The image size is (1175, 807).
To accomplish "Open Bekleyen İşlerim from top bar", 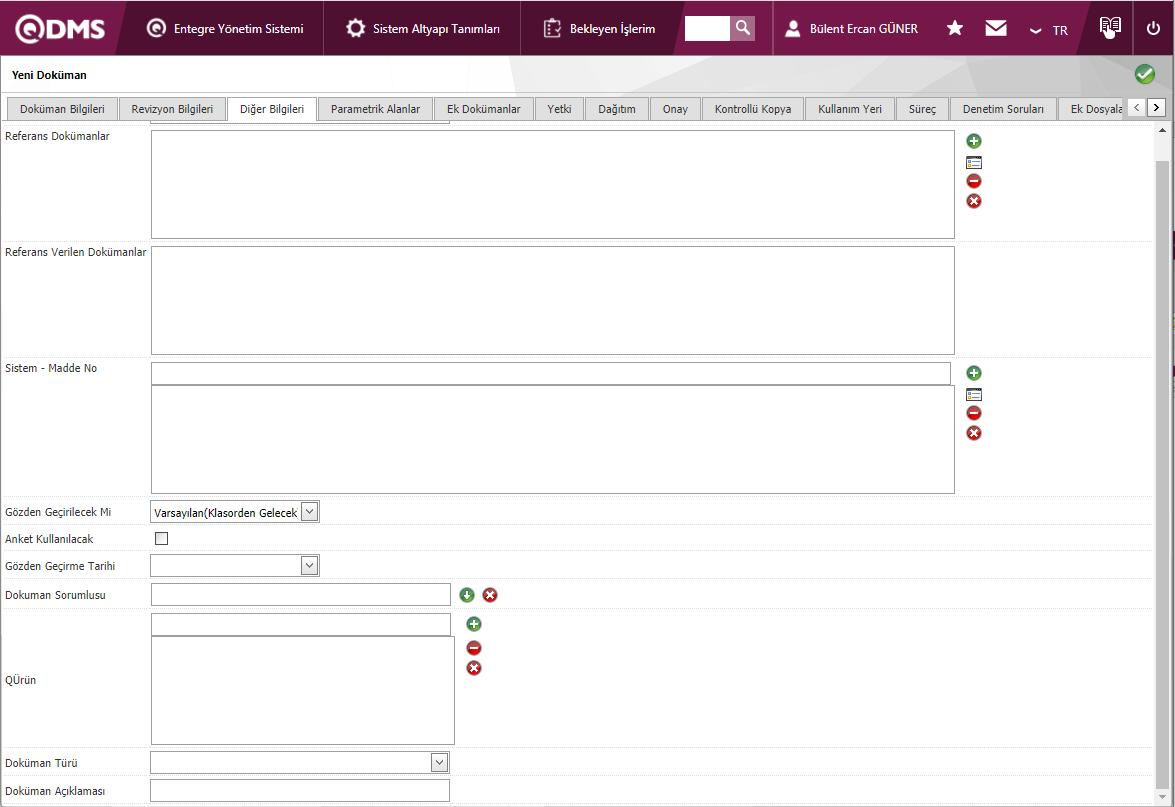I will click(600, 29).
